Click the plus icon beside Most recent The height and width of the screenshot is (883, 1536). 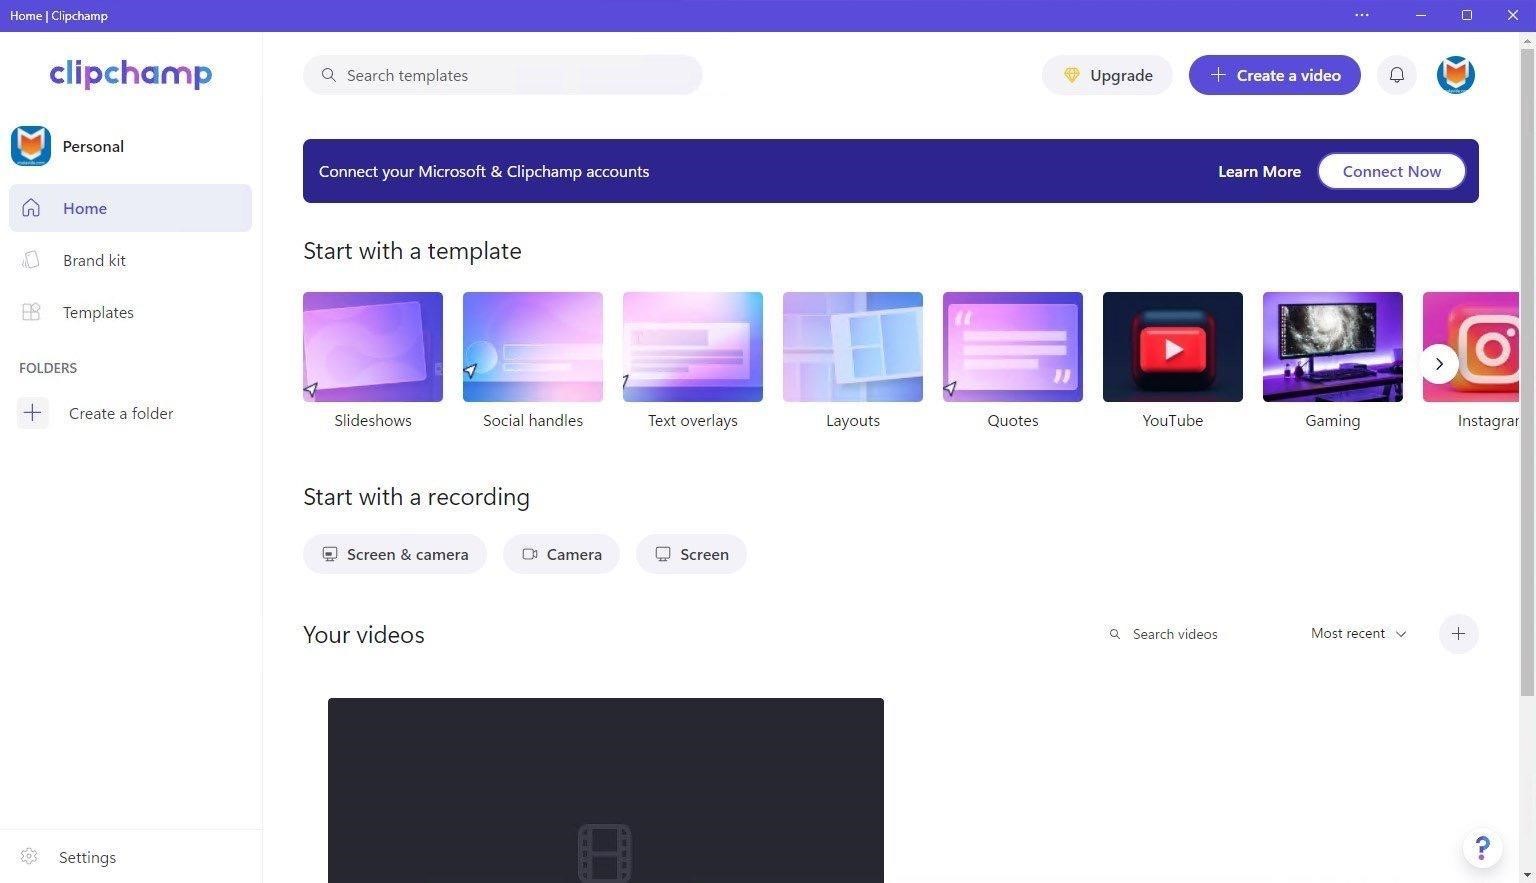(x=1458, y=634)
